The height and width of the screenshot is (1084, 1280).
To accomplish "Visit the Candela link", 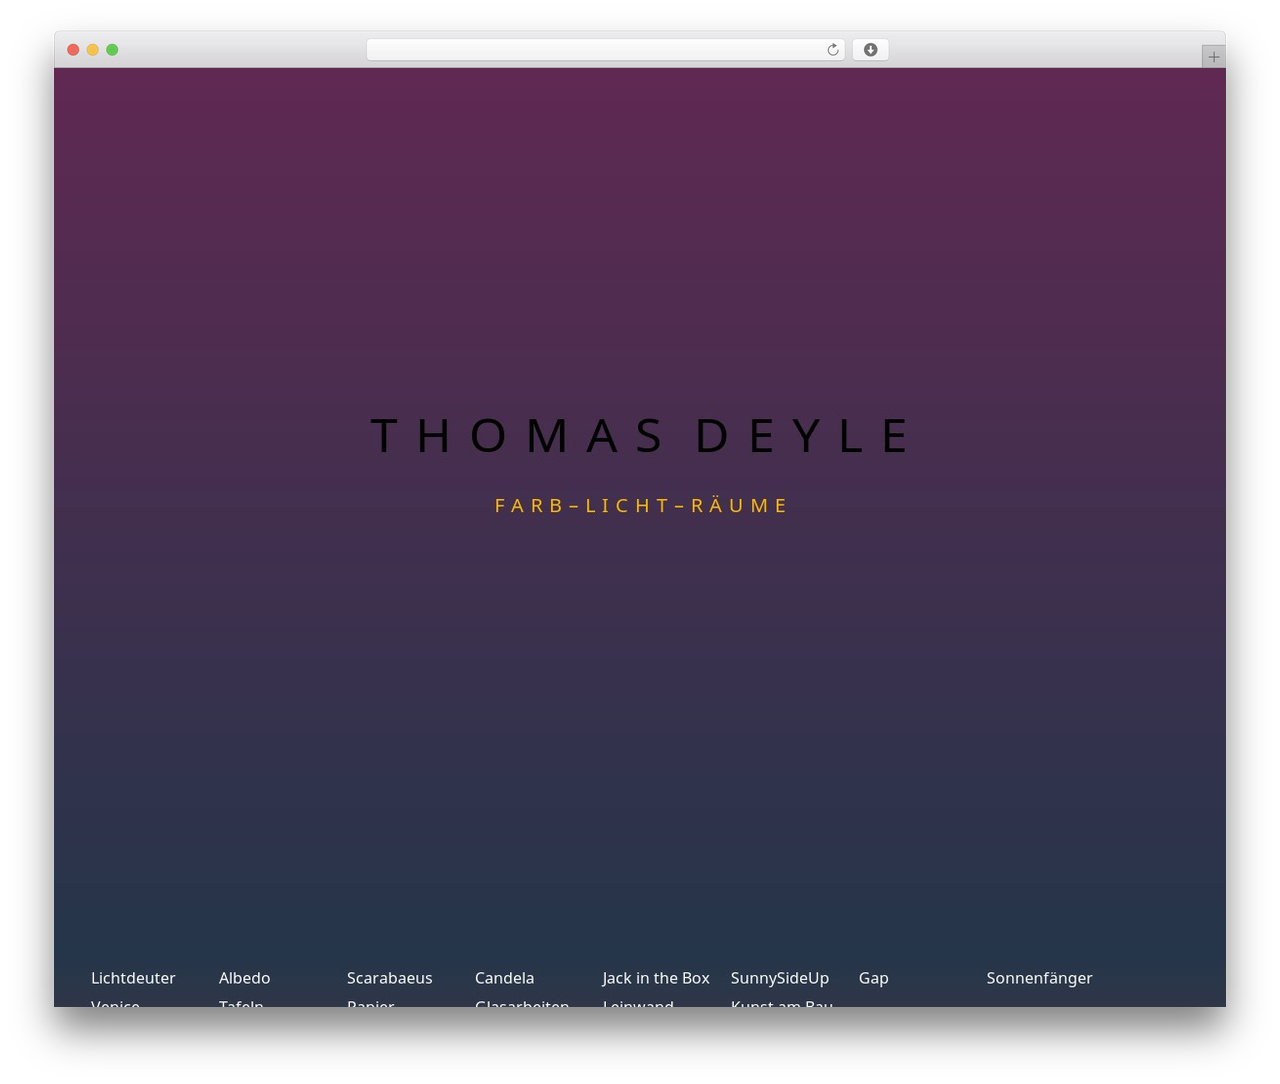I will click(x=505, y=978).
